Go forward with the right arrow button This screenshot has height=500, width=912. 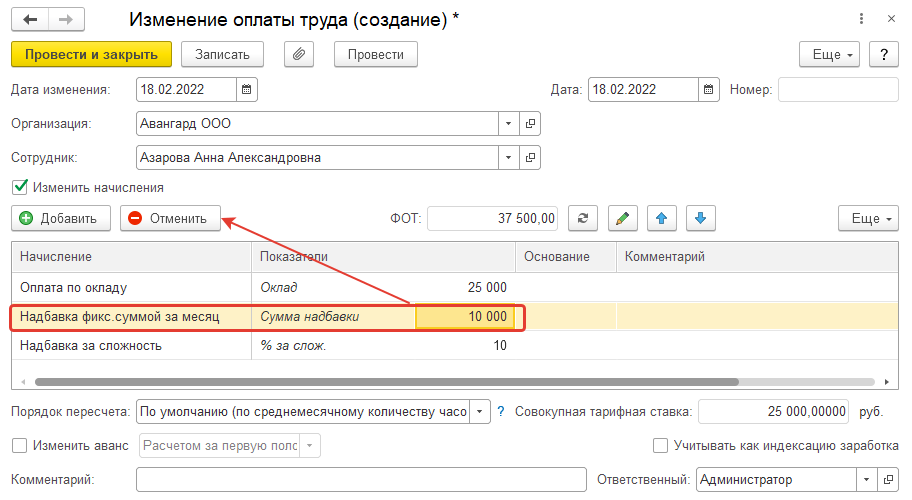pos(66,19)
